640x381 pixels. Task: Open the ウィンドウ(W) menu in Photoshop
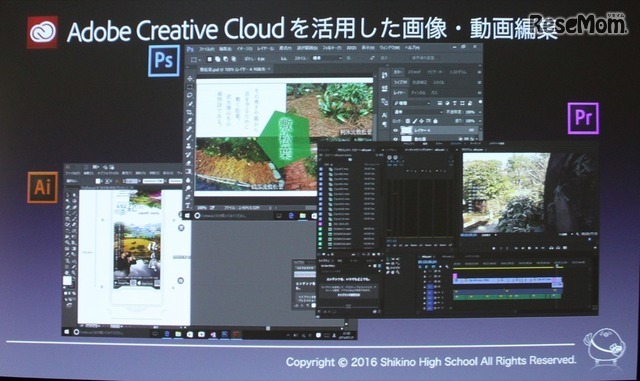pyautogui.click(x=389, y=48)
